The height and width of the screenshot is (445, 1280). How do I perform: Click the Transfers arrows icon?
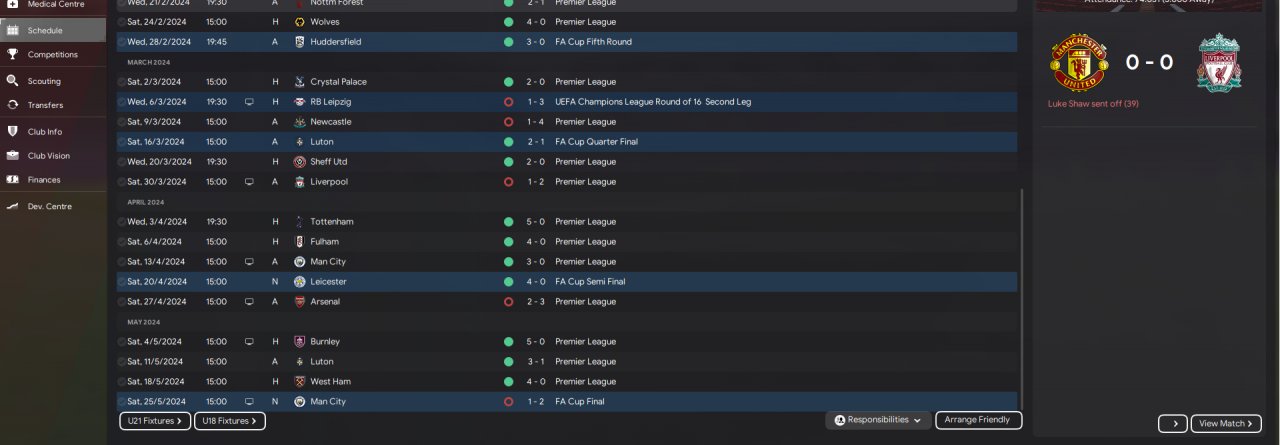tap(12, 105)
